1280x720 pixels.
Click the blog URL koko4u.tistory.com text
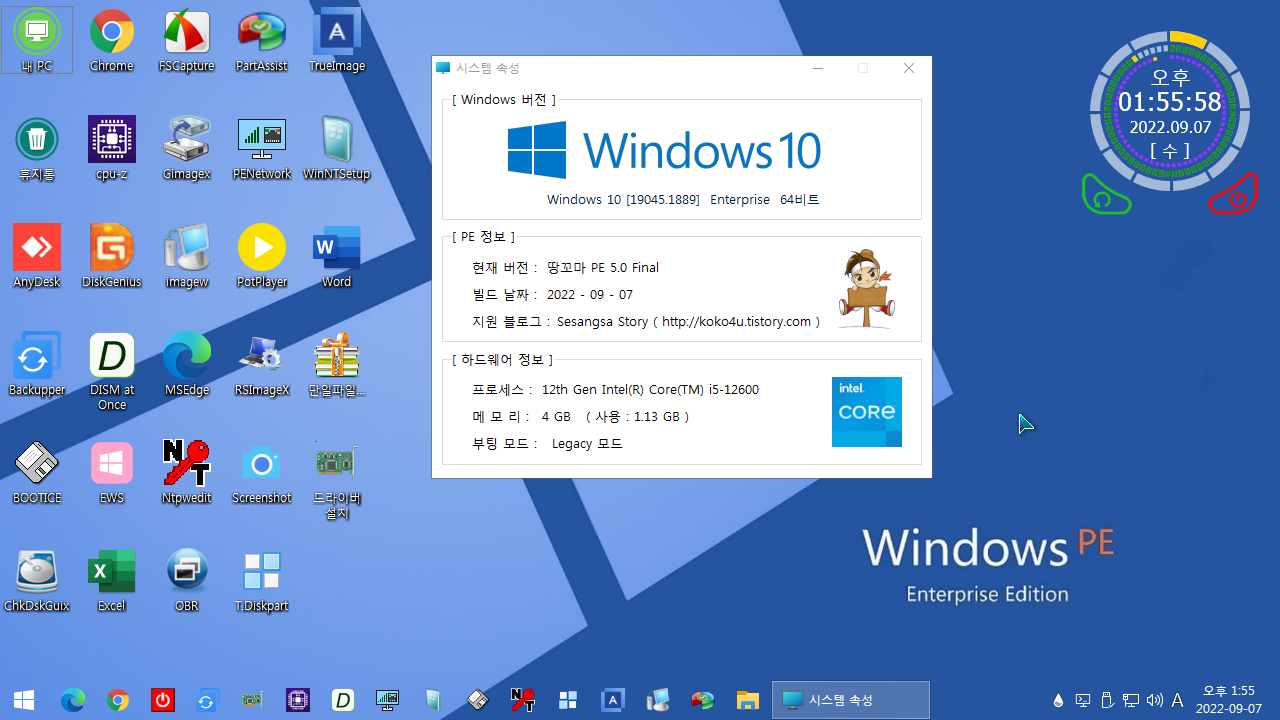737,321
